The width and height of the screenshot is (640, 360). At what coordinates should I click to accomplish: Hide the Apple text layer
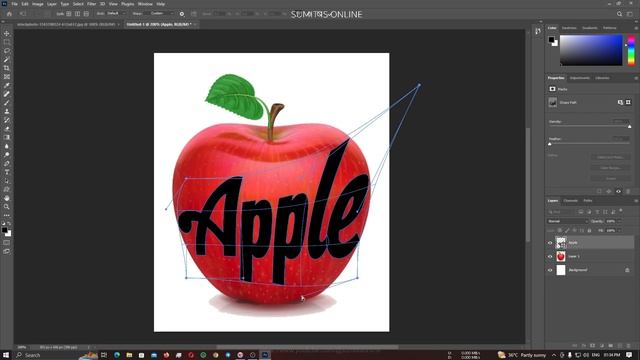click(x=550, y=243)
